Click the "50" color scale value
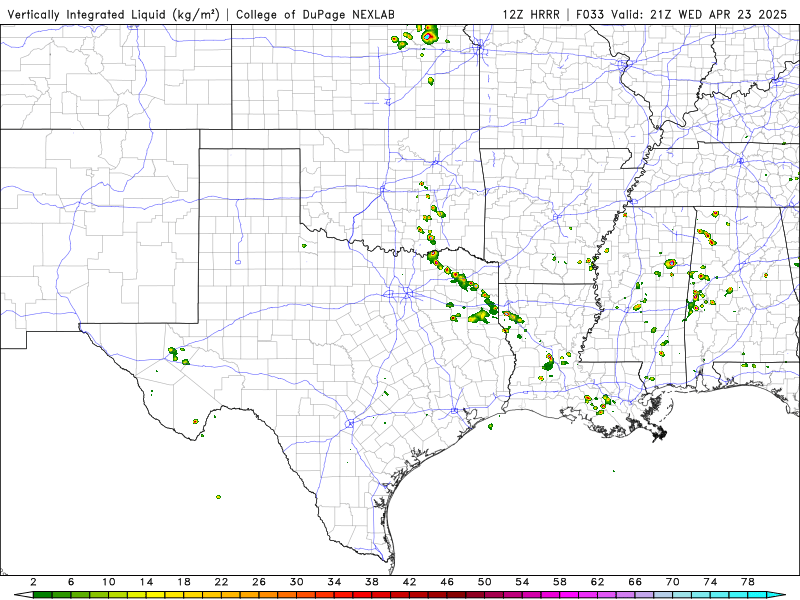Screen dimensions: 800x600 point(485,582)
